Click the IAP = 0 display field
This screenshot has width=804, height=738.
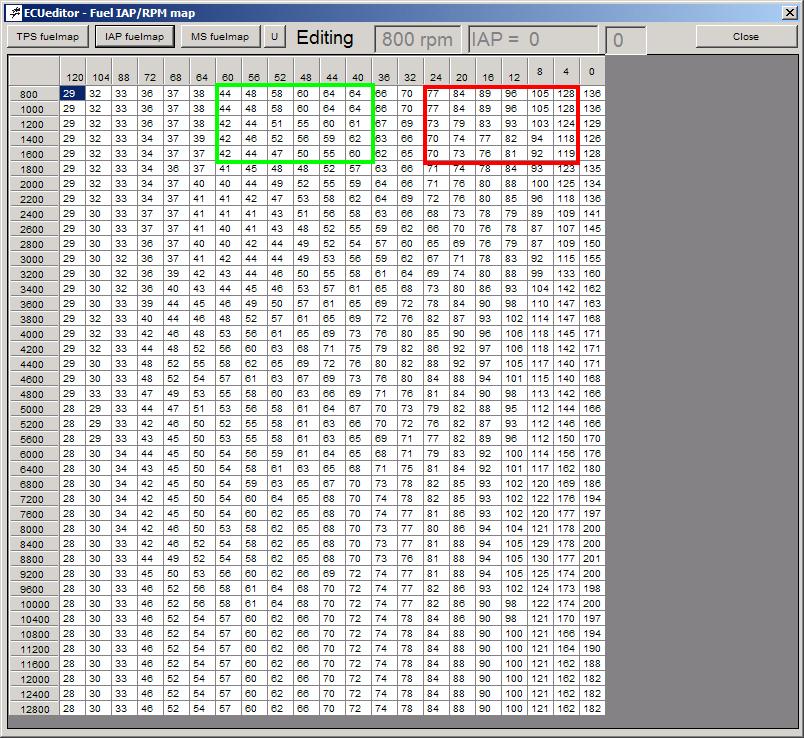(533, 39)
